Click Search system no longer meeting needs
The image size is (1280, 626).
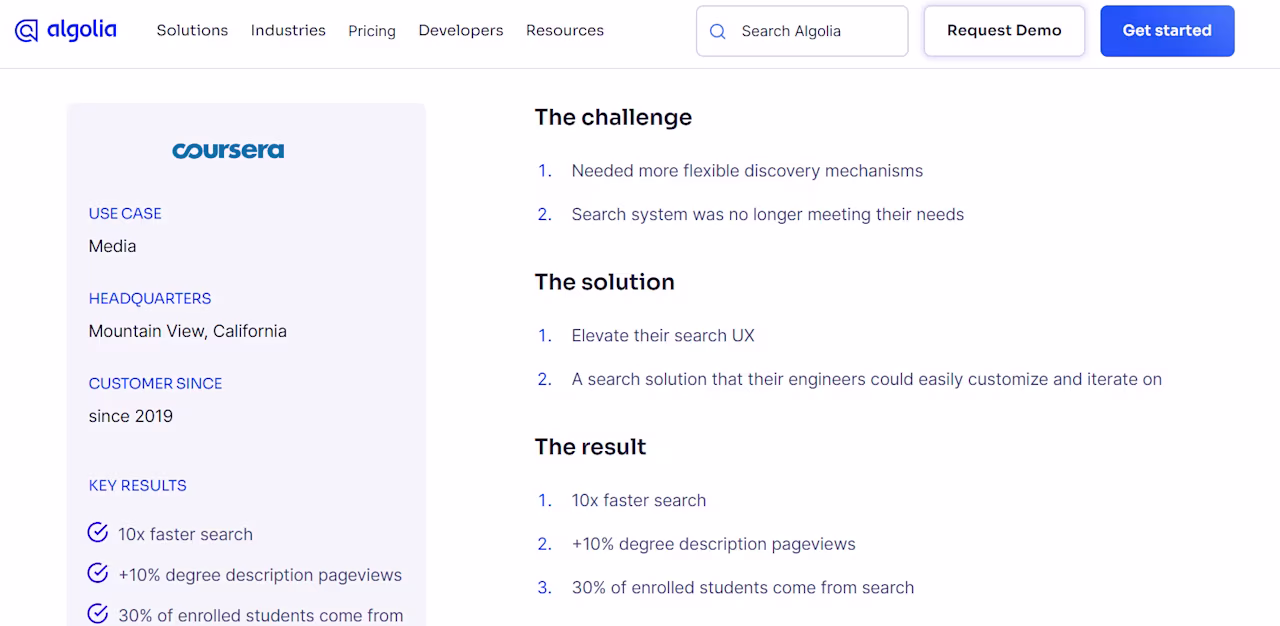click(x=768, y=214)
